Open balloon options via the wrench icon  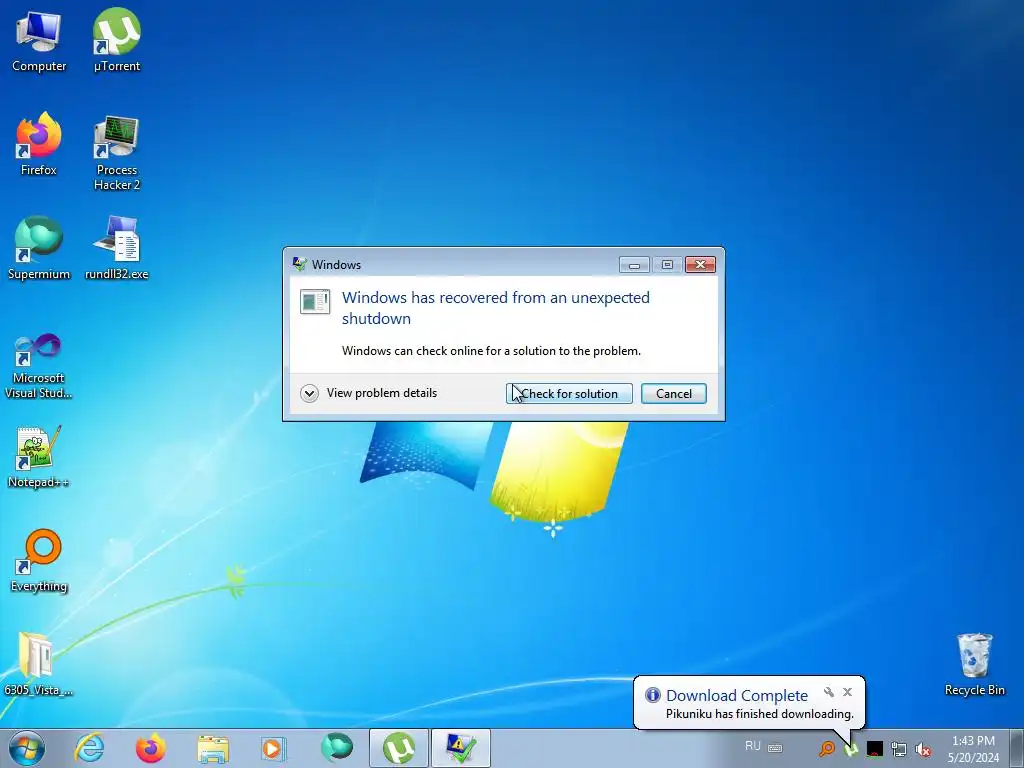pos(829,692)
